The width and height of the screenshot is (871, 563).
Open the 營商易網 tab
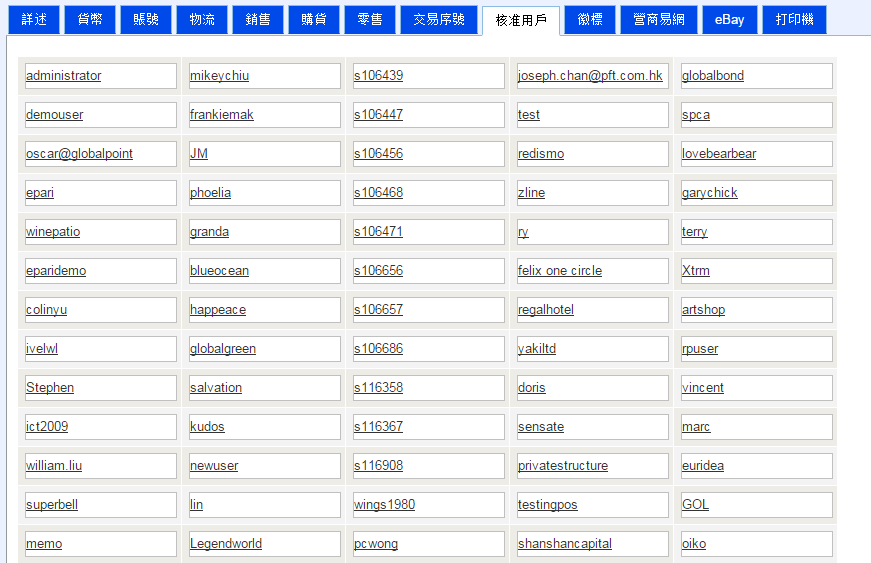(659, 19)
